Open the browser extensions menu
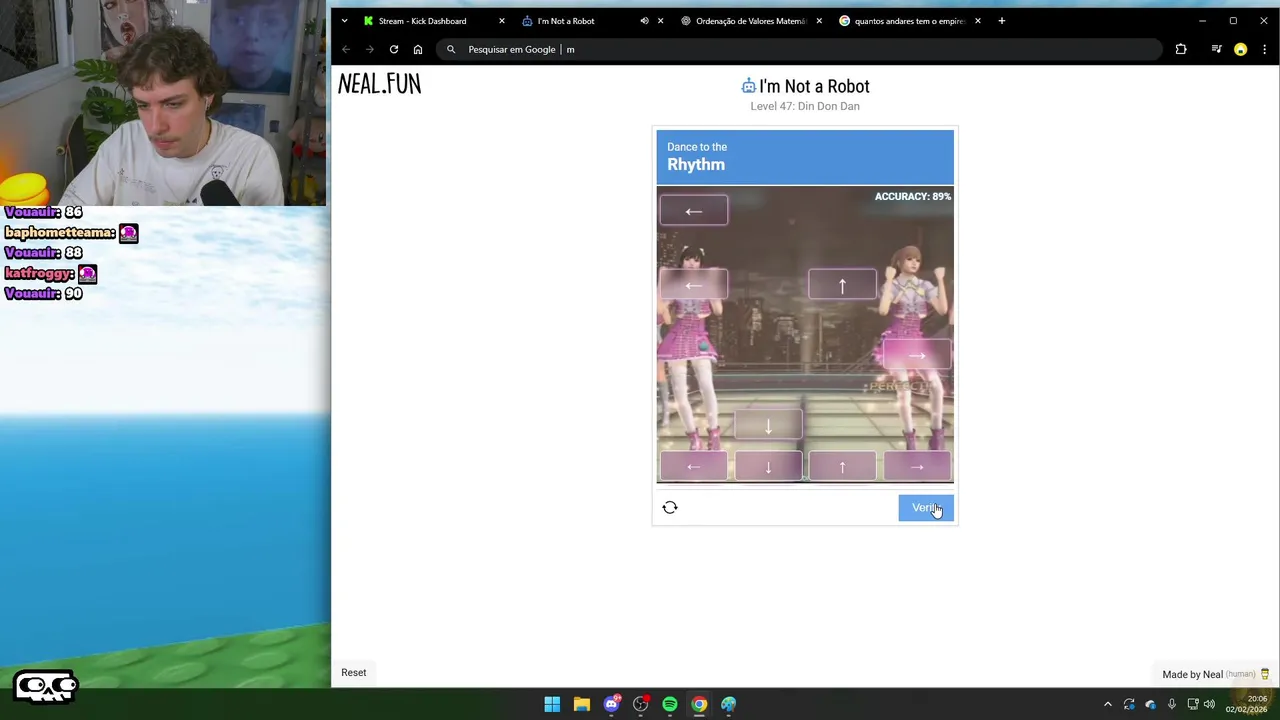This screenshot has width=1280, height=720. 1181,49
